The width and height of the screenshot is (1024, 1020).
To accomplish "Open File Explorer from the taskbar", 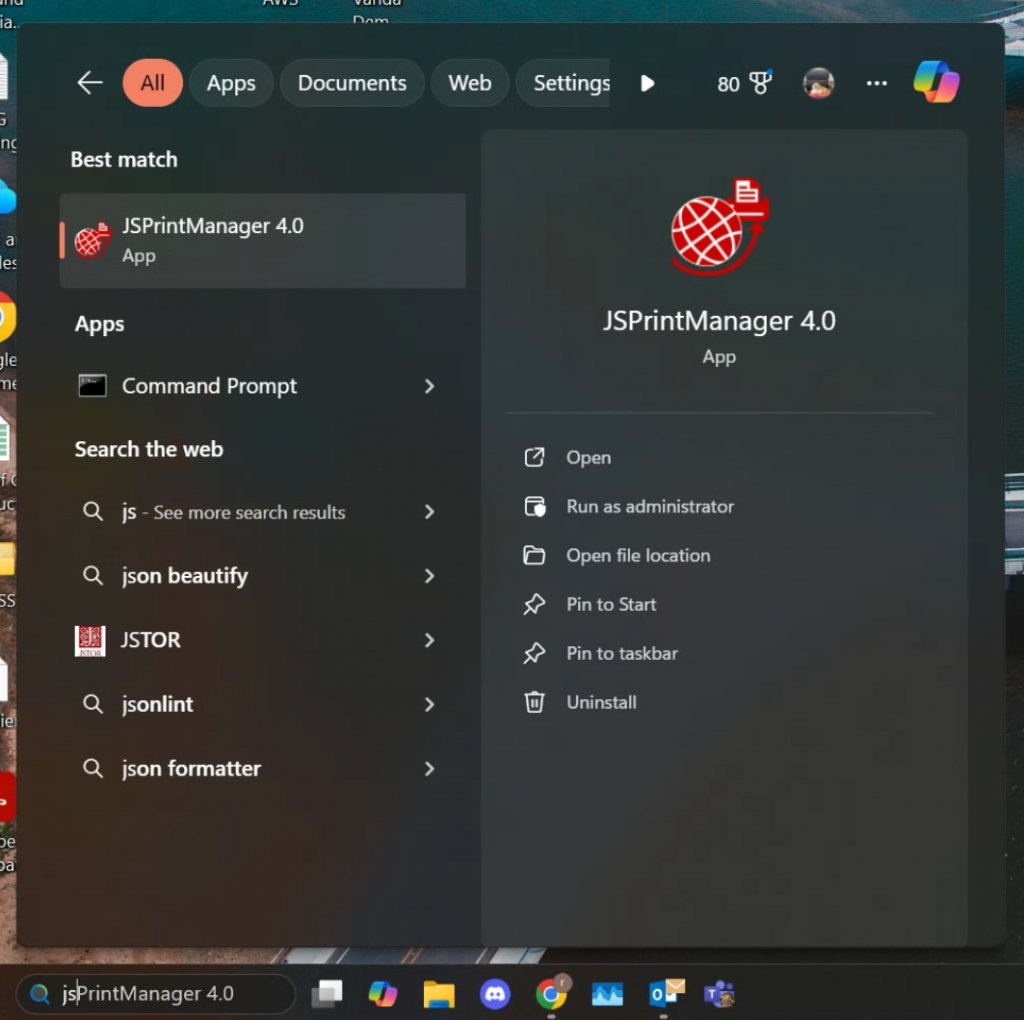I will pos(438,993).
